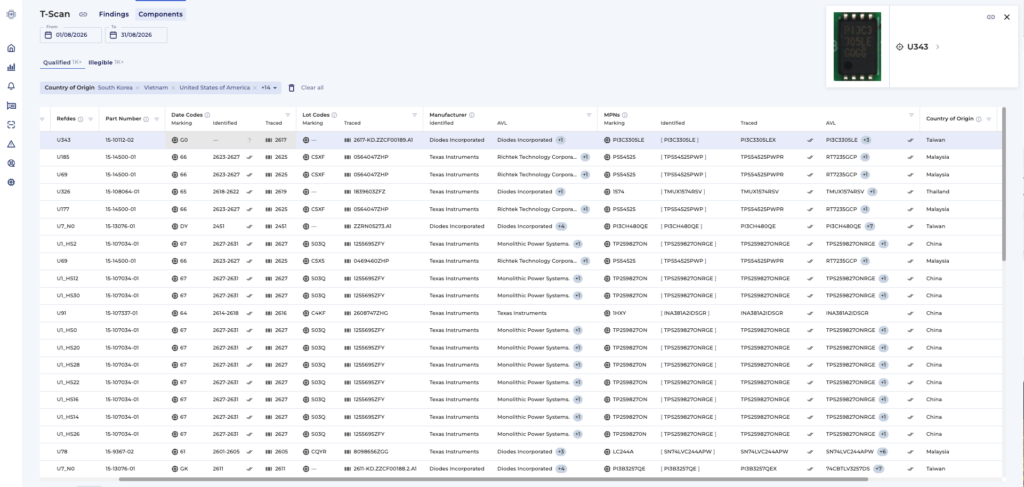Click the trash icon next to Clear all
Image resolution: width=1024 pixels, height=487 pixels.
(x=292, y=87)
